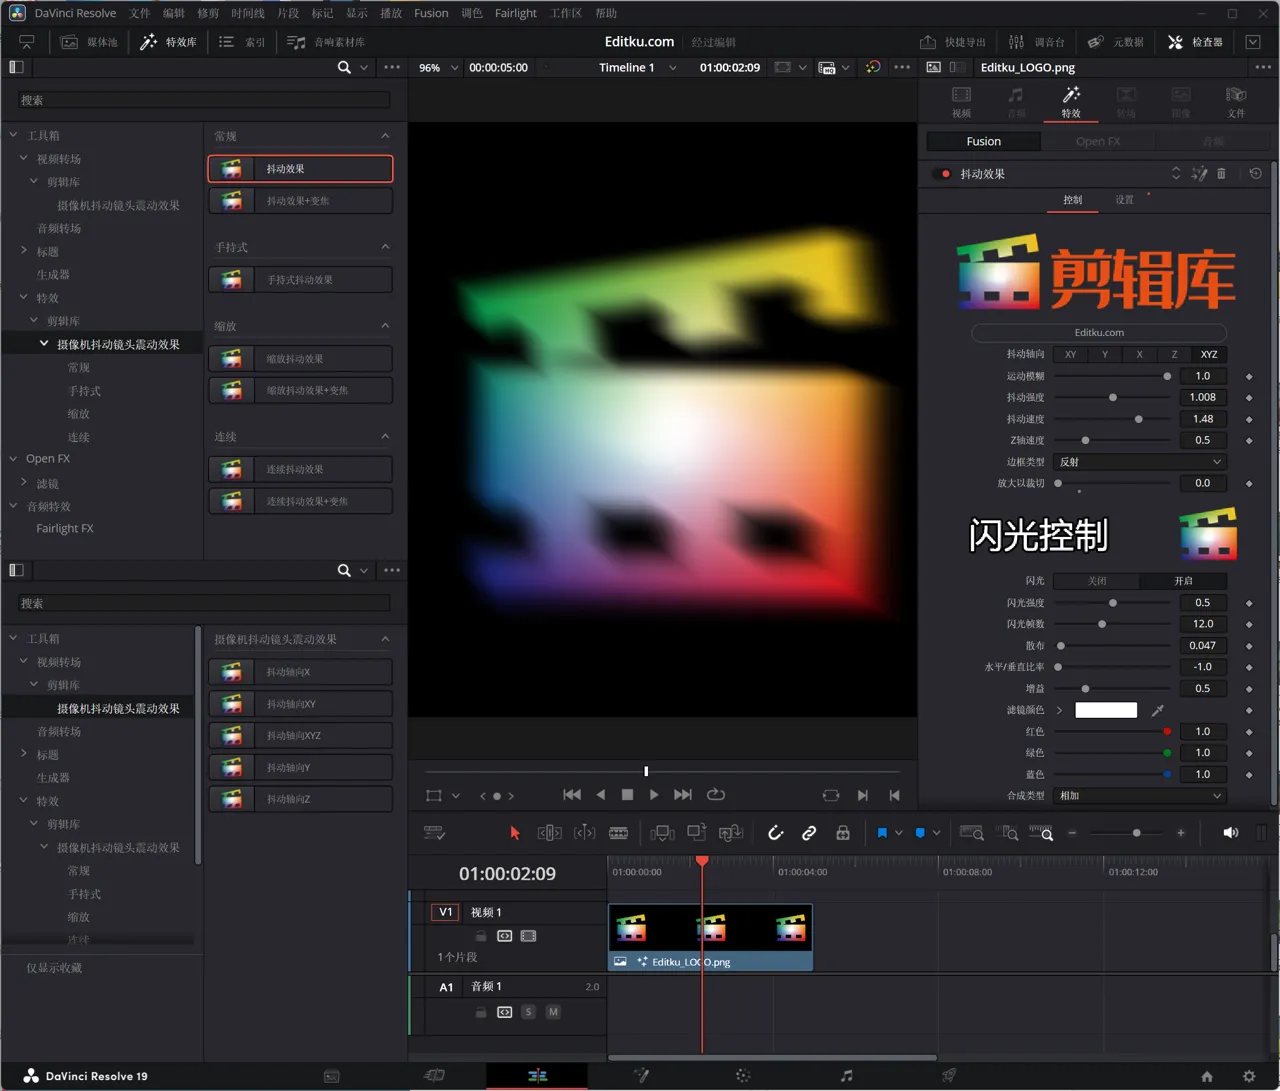Collapse the 手持式 effects group
1280x1091 pixels.
click(x=385, y=247)
